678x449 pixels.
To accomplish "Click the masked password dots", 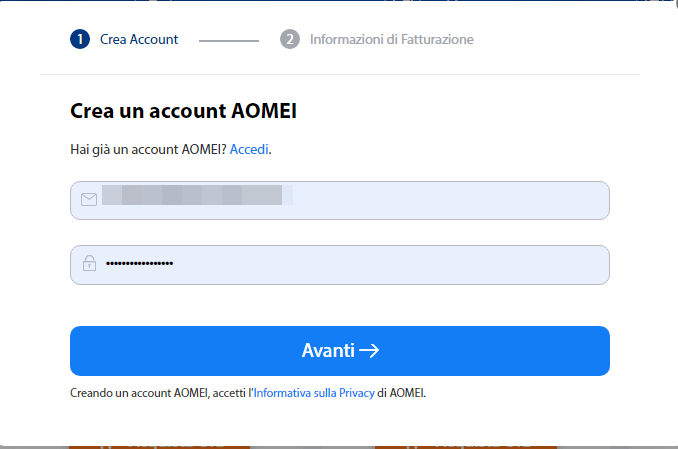I will [x=139, y=264].
